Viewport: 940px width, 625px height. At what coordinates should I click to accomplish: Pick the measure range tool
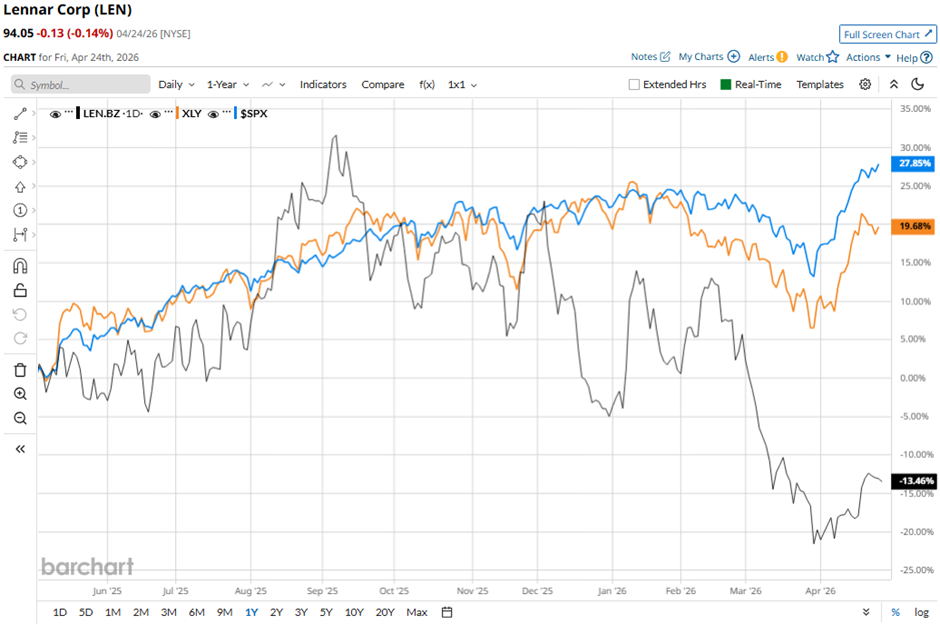[x=20, y=234]
